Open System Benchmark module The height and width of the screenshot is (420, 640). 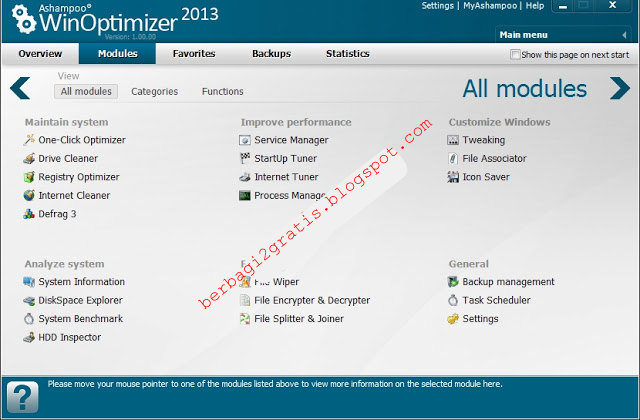click(80, 319)
